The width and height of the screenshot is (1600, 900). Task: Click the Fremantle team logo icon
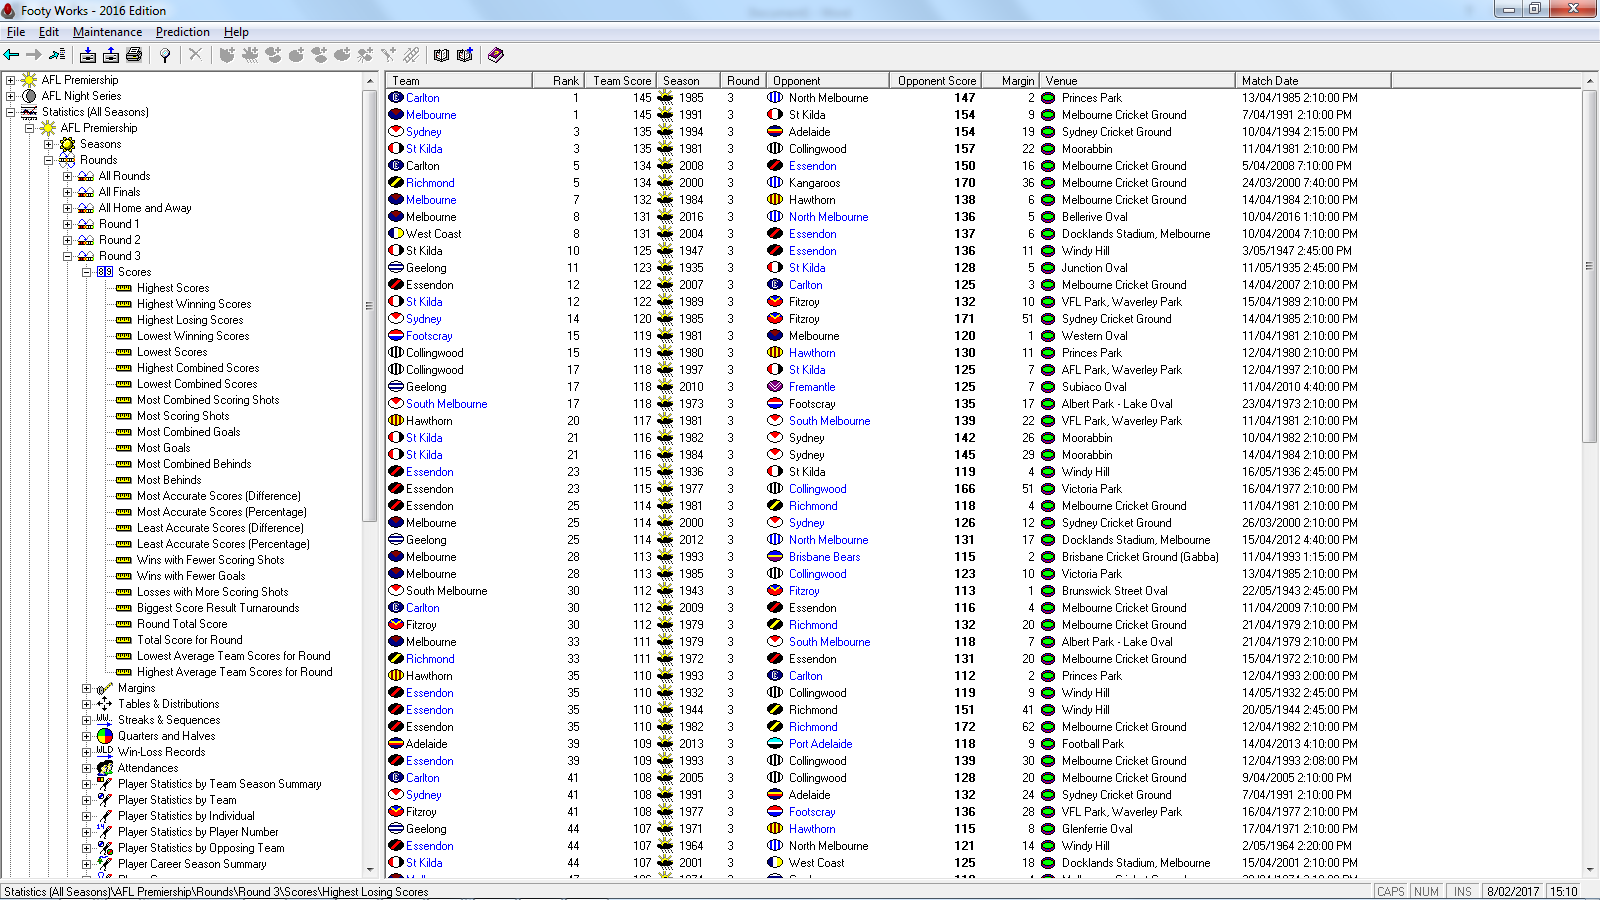click(x=775, y=387)
